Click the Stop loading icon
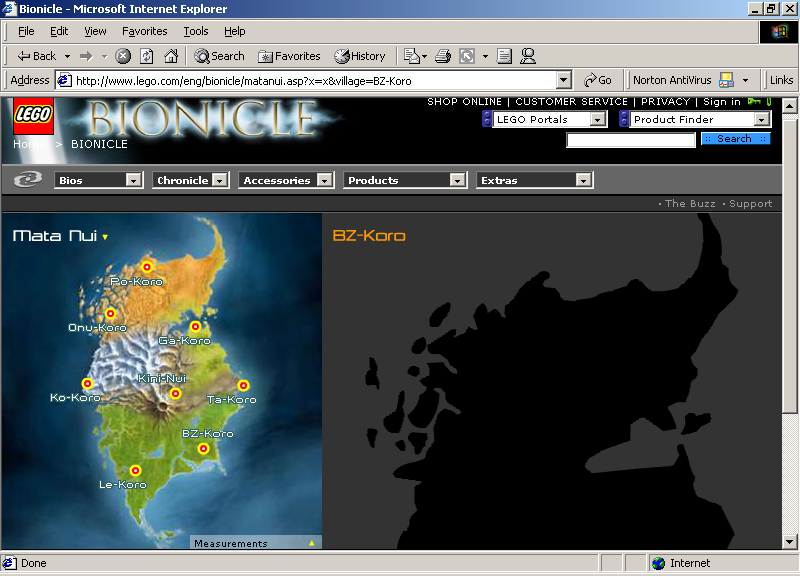Viewport: 800px width, 576px height. 123,56
